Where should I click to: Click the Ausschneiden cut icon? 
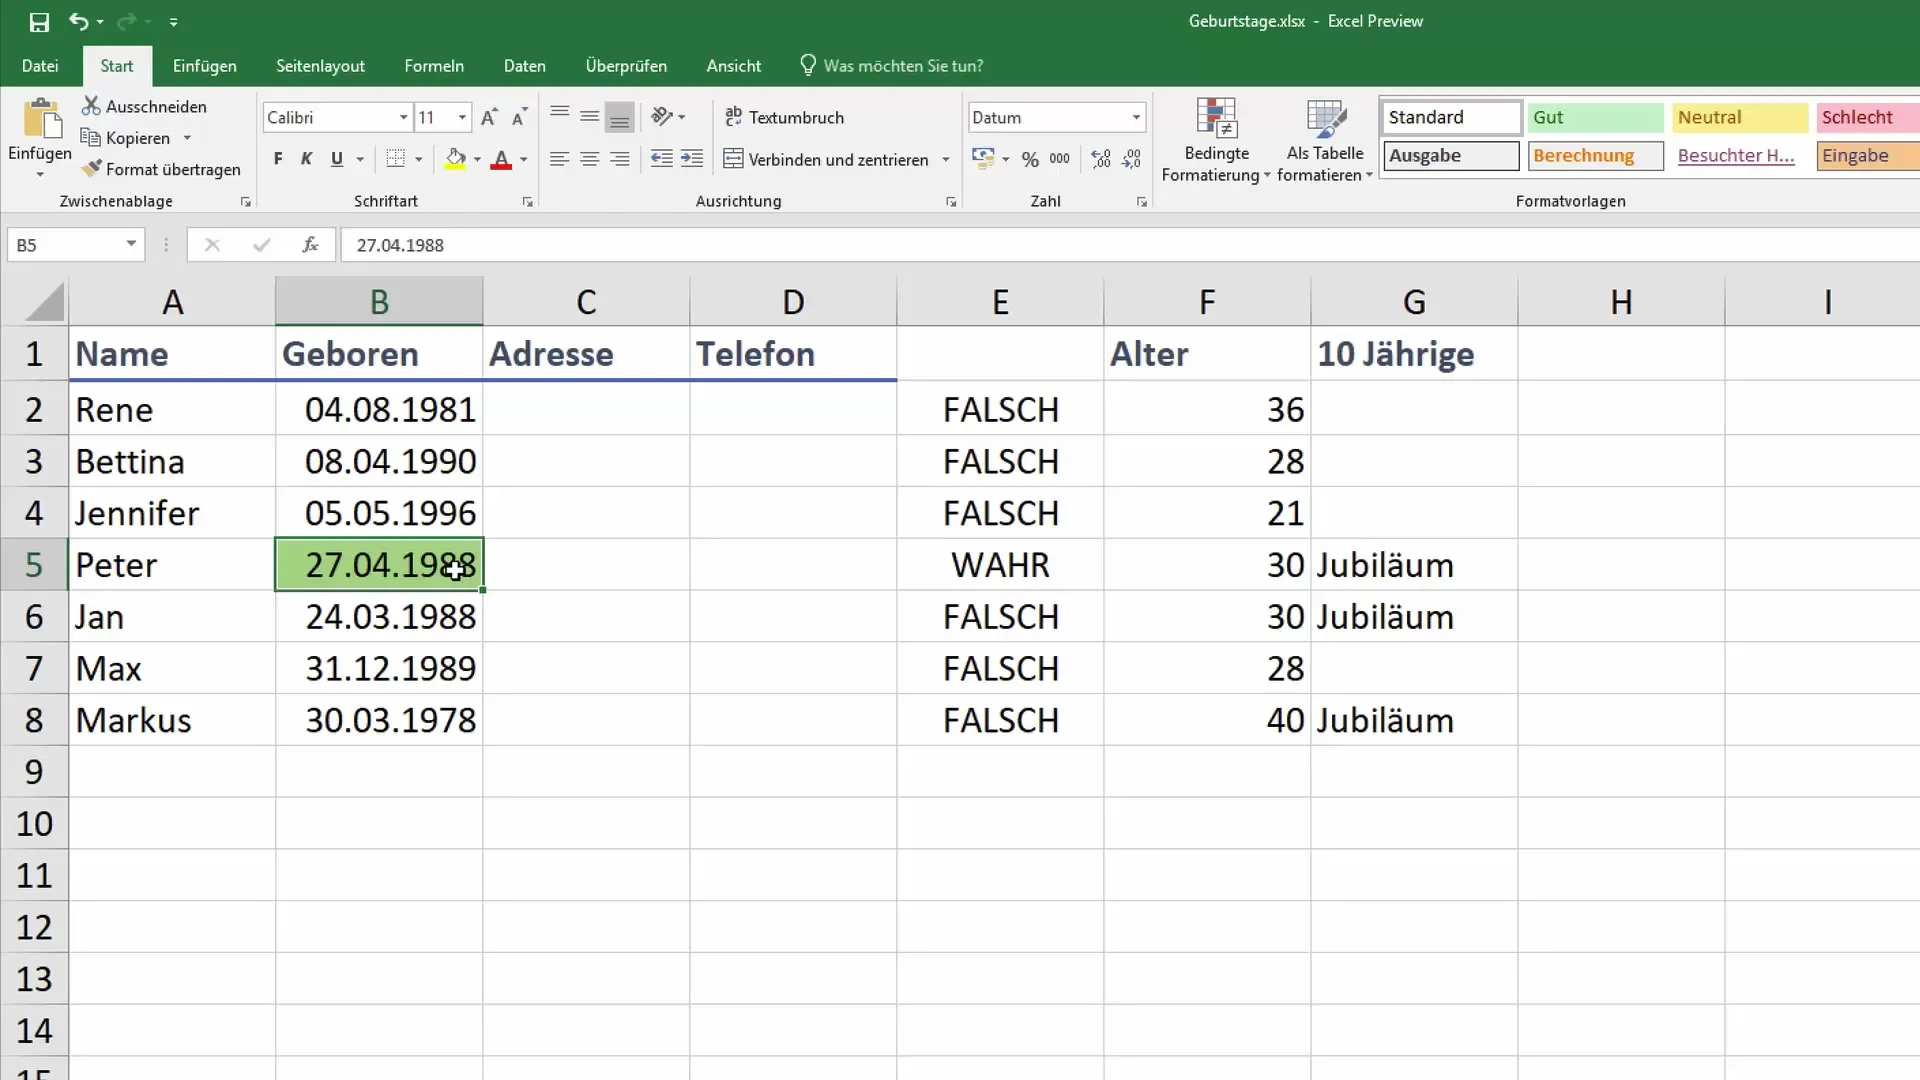pos(90,105)
